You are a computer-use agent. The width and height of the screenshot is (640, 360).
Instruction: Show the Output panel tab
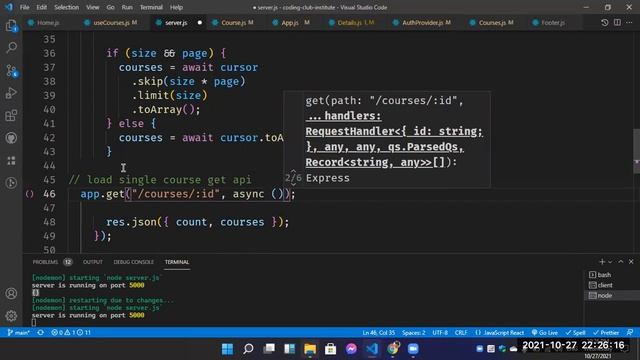[93, 262]
